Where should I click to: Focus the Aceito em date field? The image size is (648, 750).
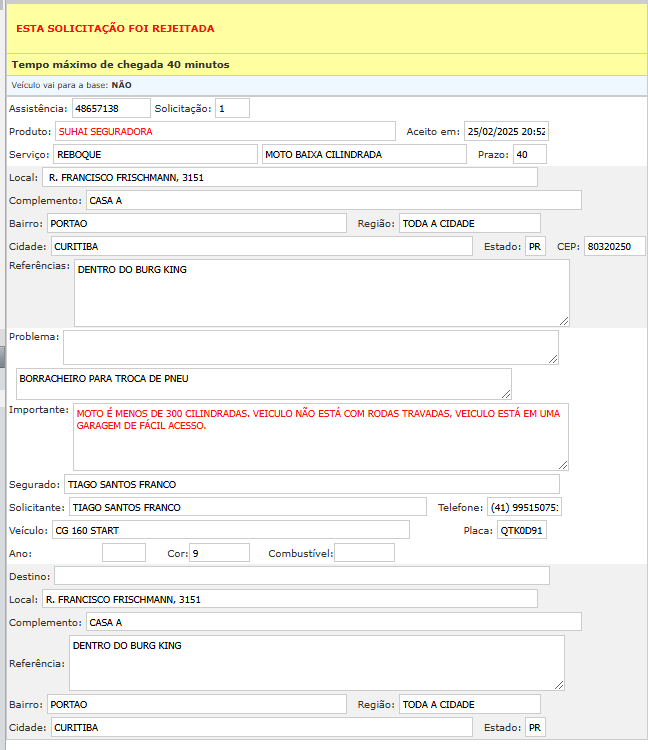[x=506, y=131]
